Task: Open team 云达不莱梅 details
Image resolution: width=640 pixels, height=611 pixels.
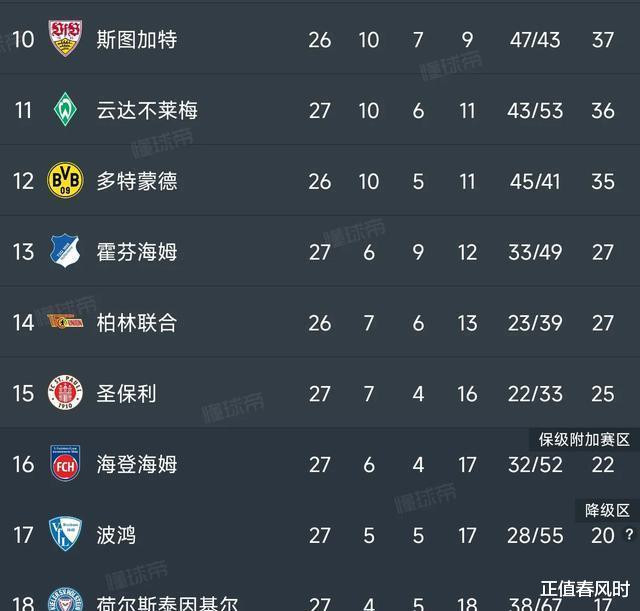Action: point(147,110)
